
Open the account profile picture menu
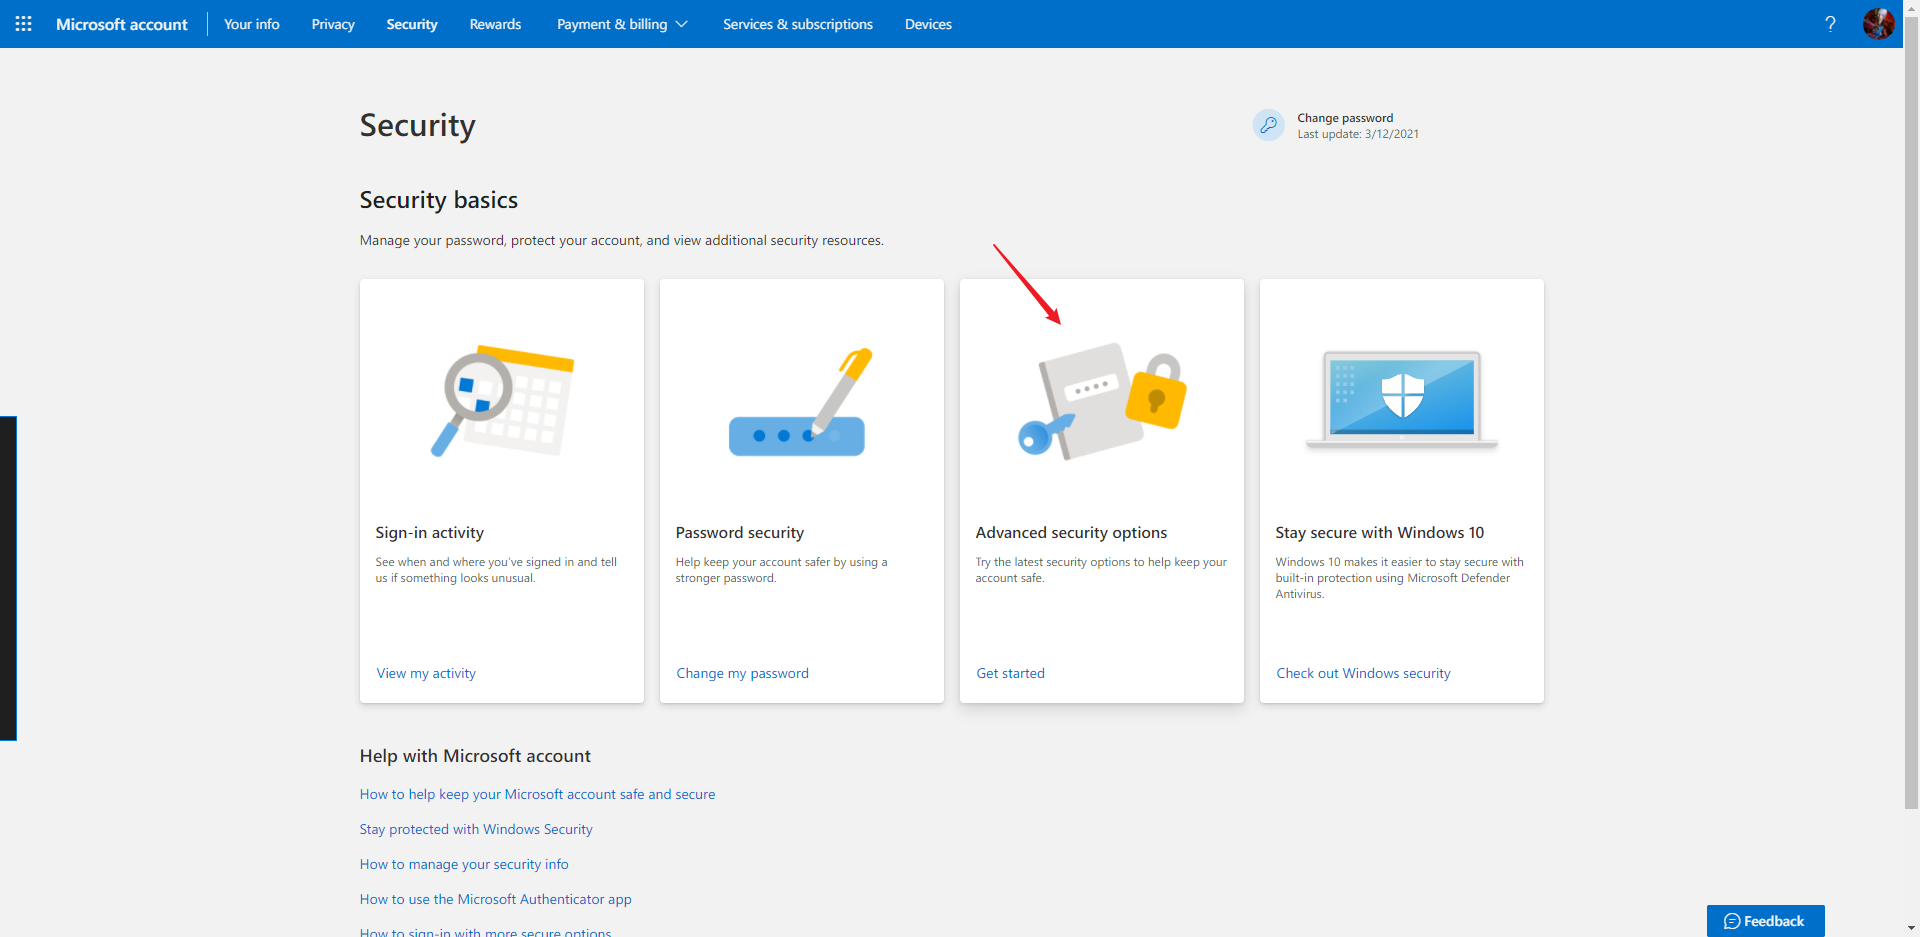[1878, 23]
